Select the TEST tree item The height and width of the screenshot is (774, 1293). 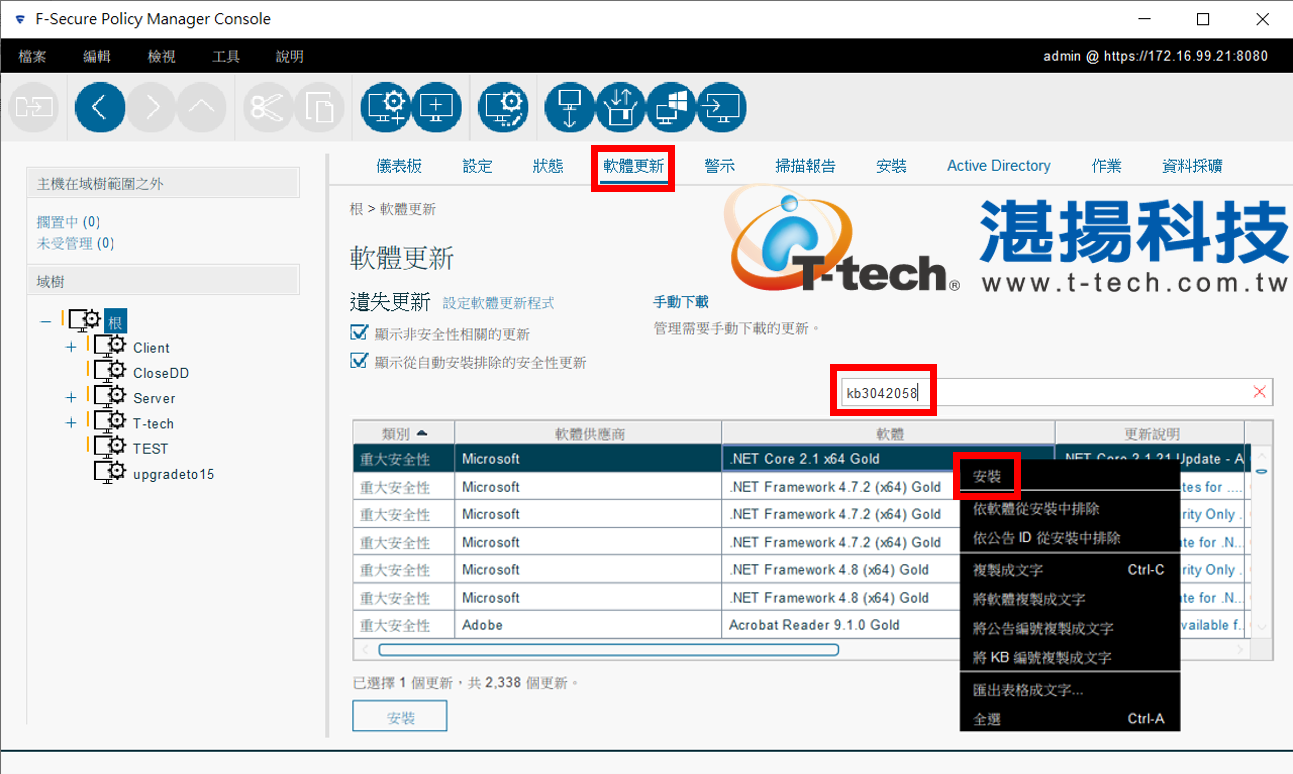tap(150, 448)
